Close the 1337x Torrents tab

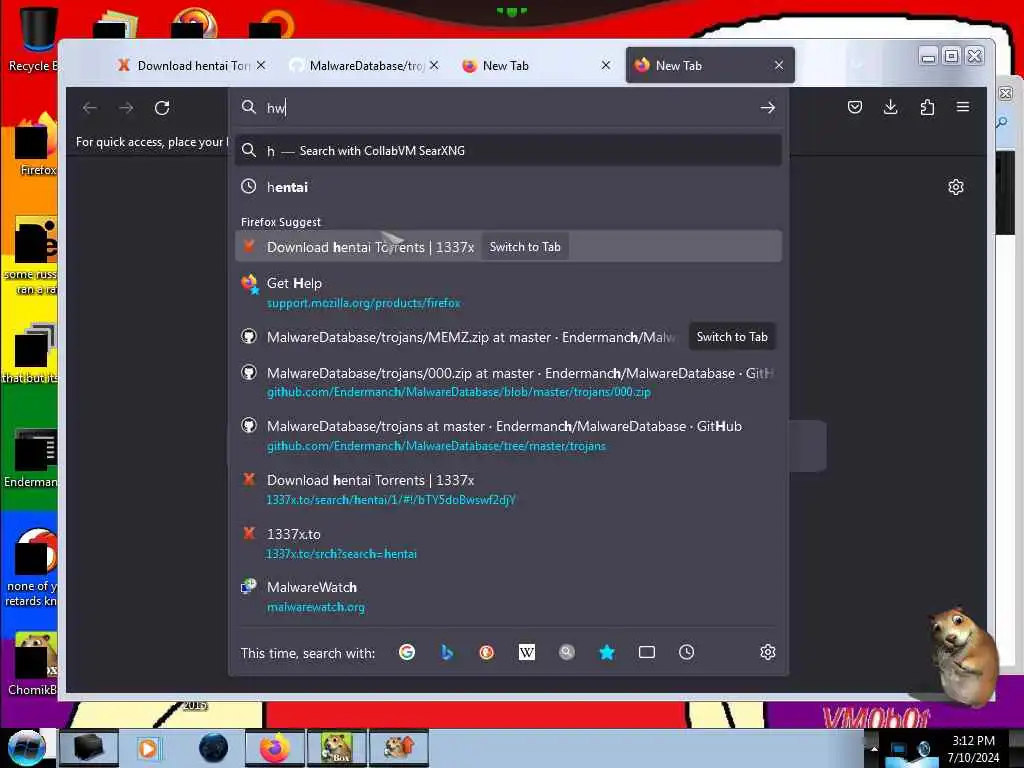(x=261, y=65)
